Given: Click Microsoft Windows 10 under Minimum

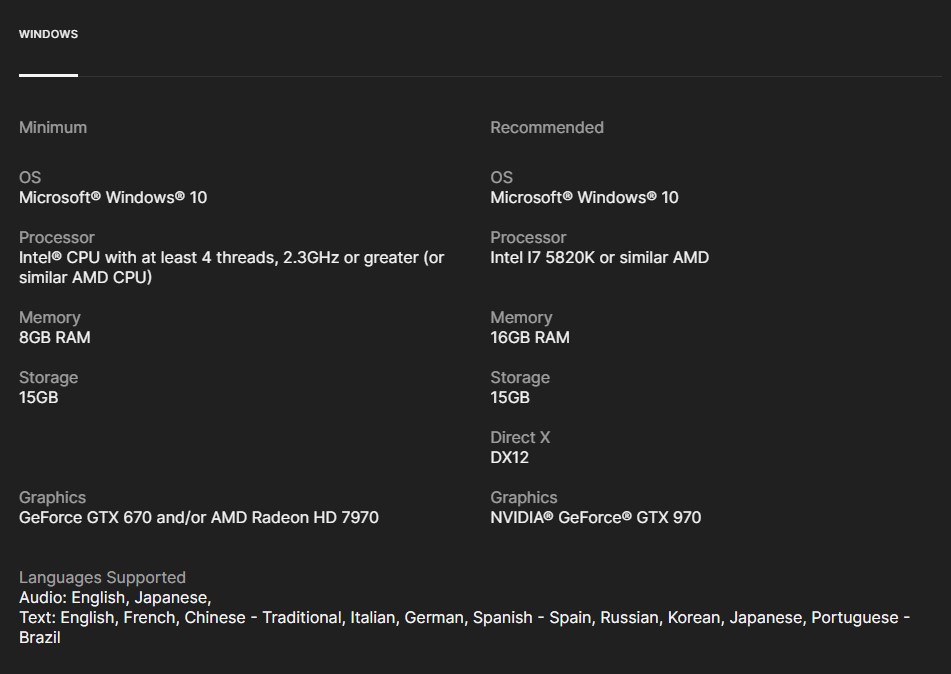Looking at the screenshot, I should [113, 197].
